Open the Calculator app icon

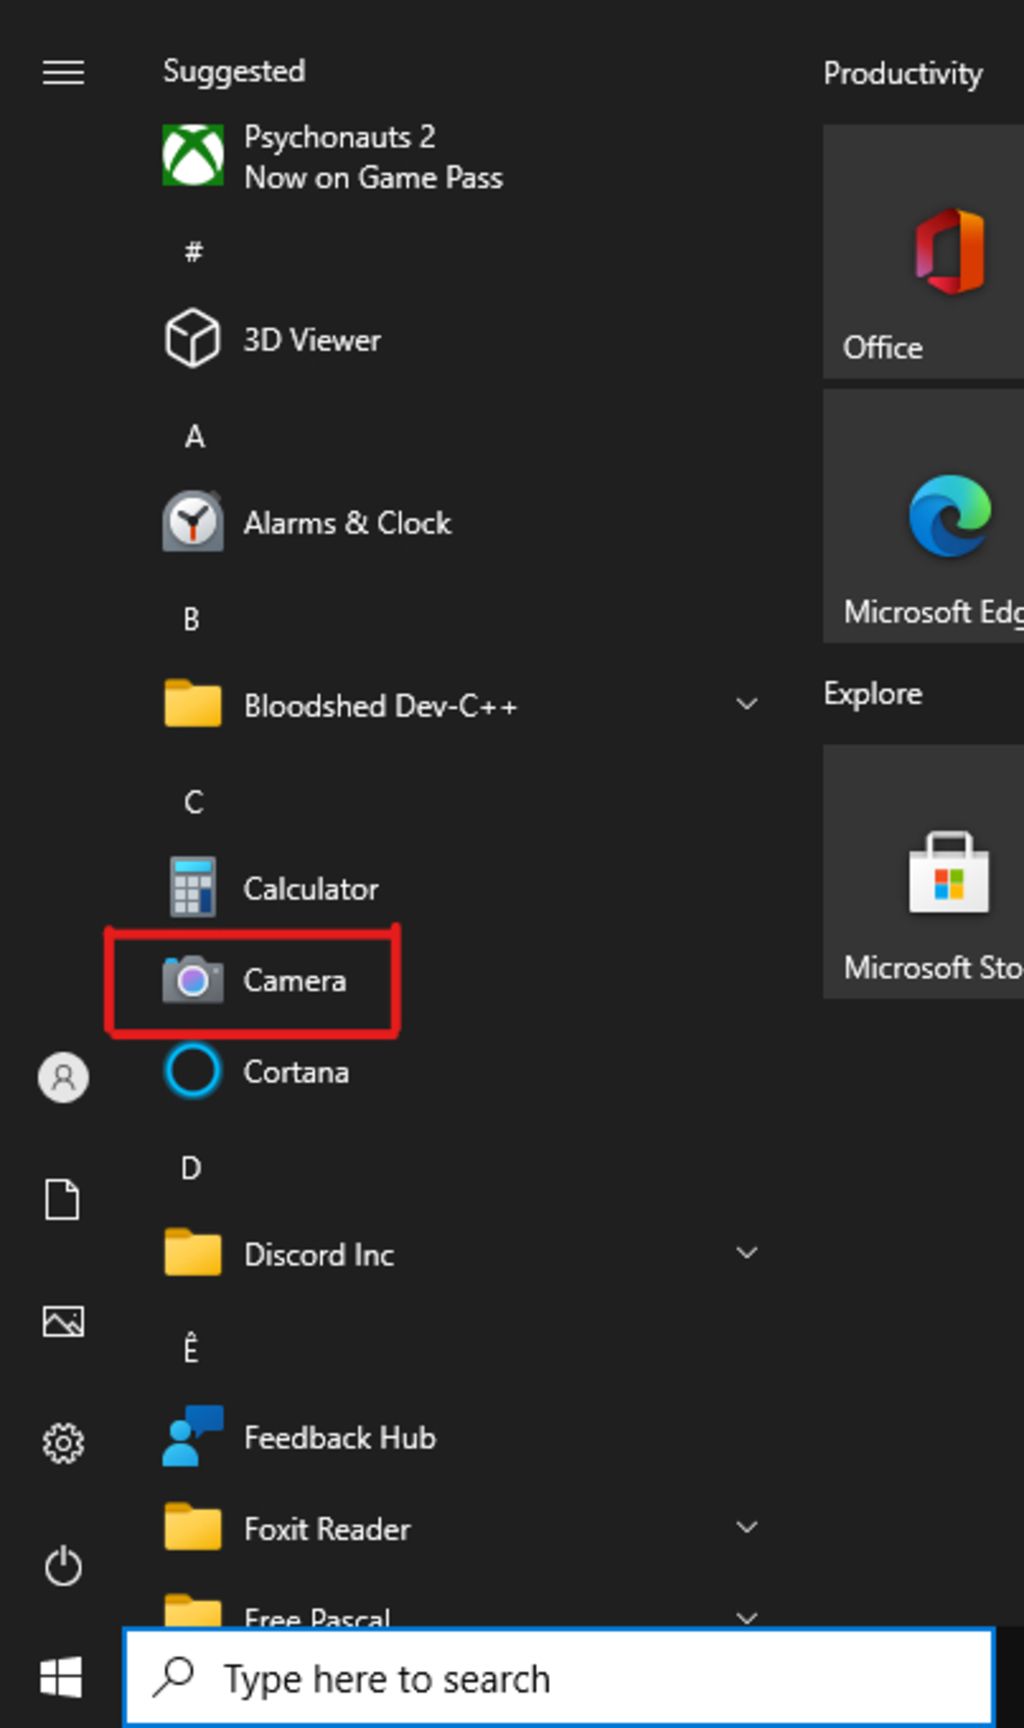[192, 887]
